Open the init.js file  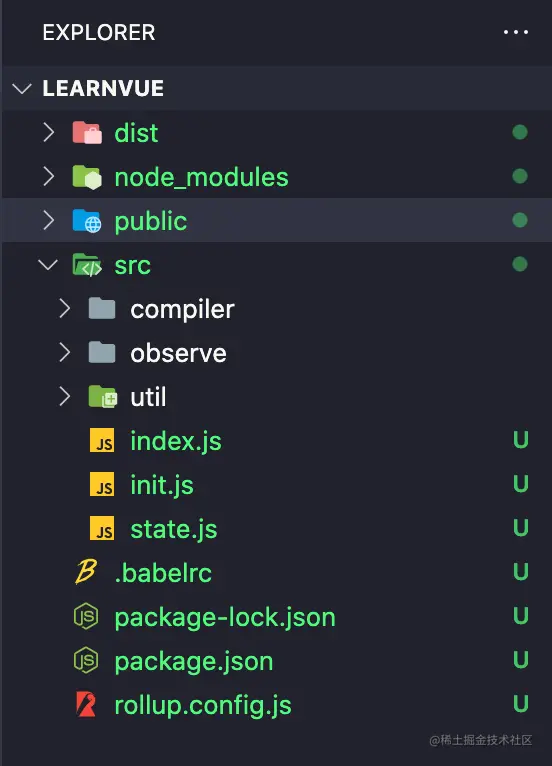pos(162,485)
